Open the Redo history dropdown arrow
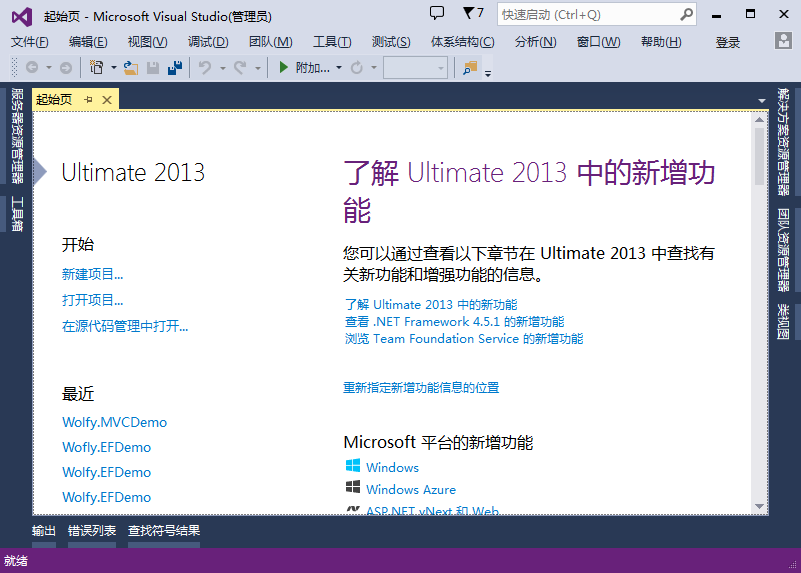 pyautogui.click(x=257, y=67)
